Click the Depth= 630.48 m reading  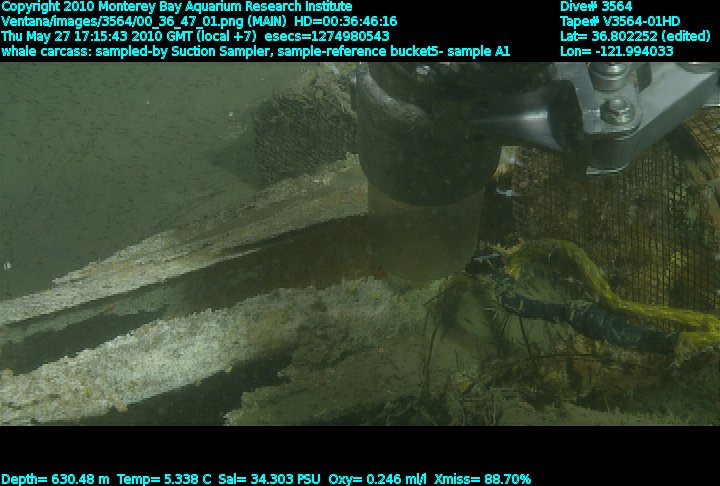pos(52,479)
